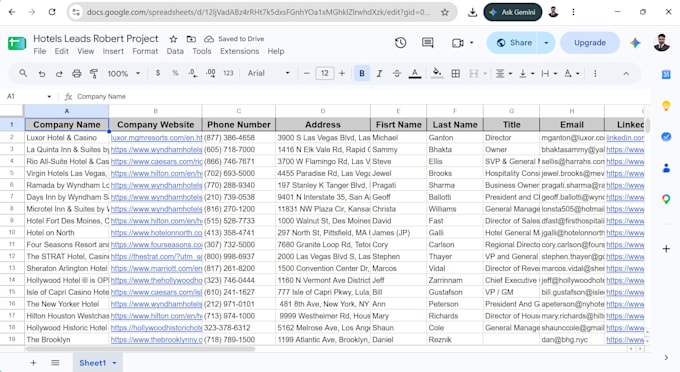Bookmark this page with the star icon

click(445, 12)
